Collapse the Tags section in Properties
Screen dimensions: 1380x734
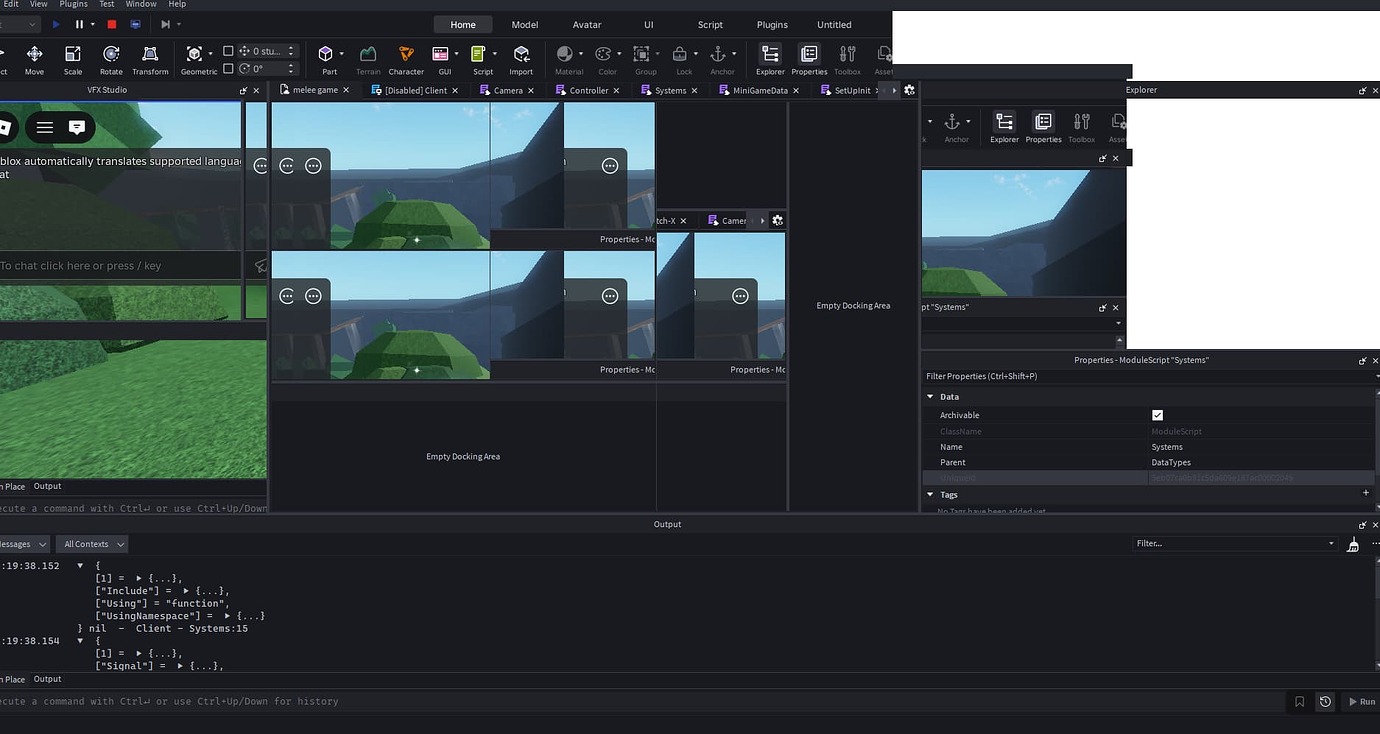pos(930,494)
